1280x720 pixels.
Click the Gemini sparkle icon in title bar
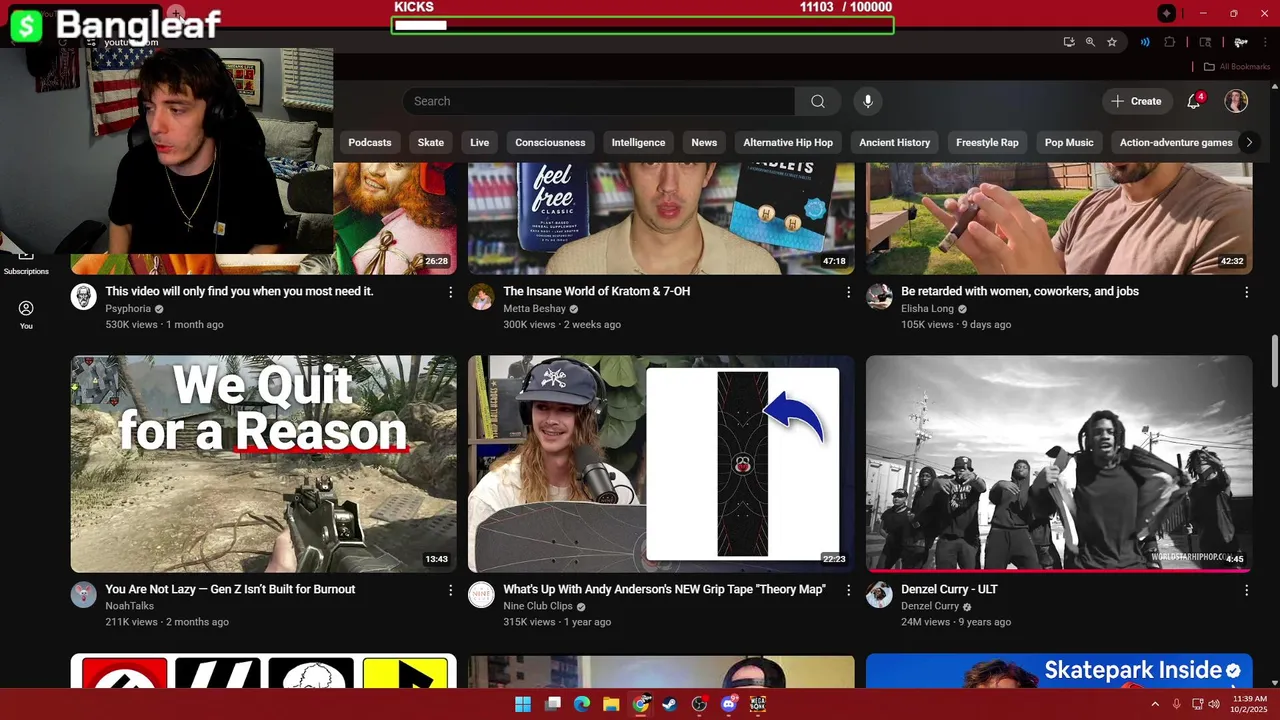(x=1166, y=13)
